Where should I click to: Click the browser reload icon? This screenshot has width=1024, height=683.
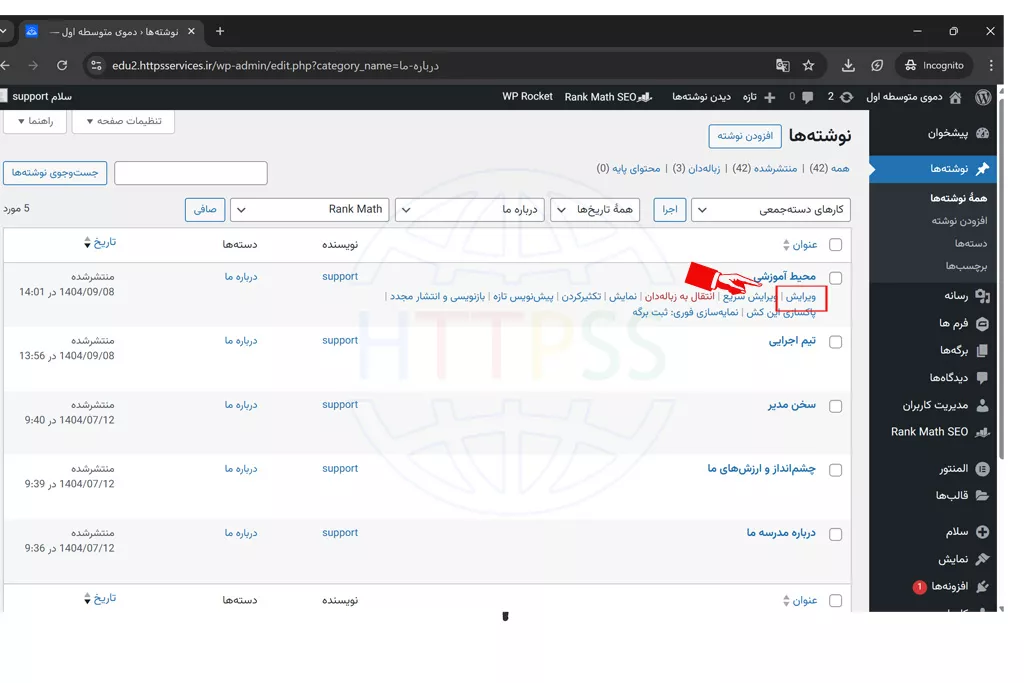[x=62, y=66]
